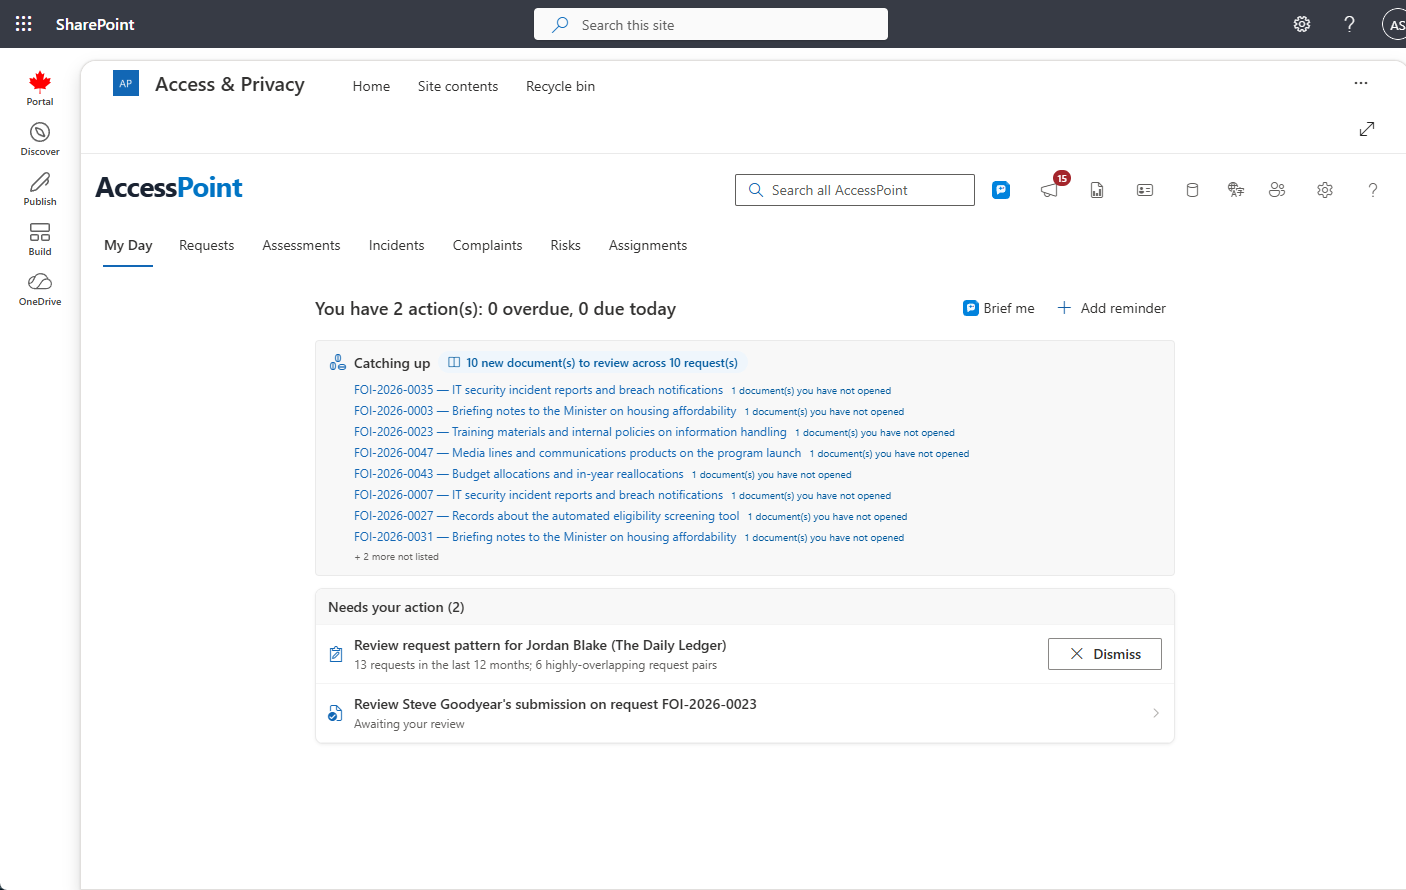
Task: Expand the page to full screen
Action: [1367, 129]
